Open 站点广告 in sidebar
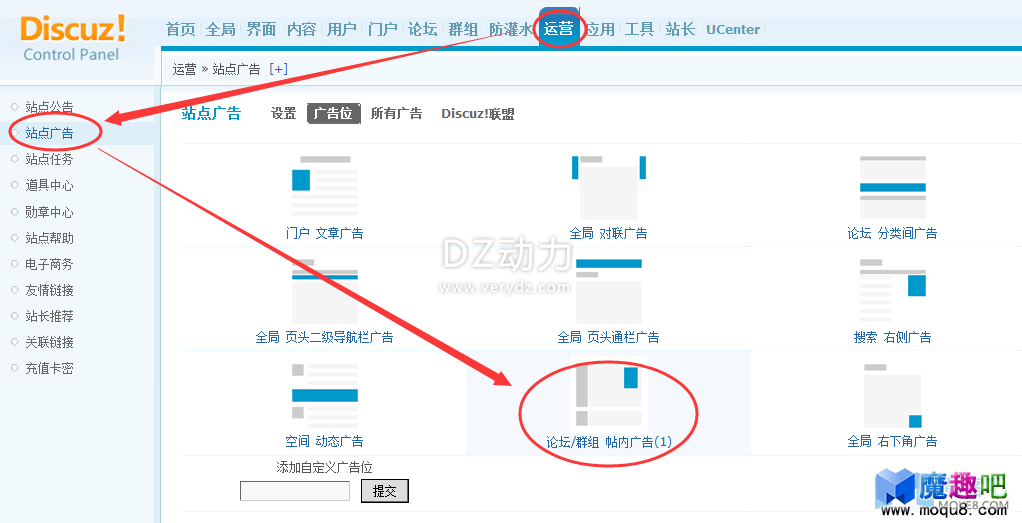The width and height of the screenshot is (1022, 523). click(x=50, y=133)
